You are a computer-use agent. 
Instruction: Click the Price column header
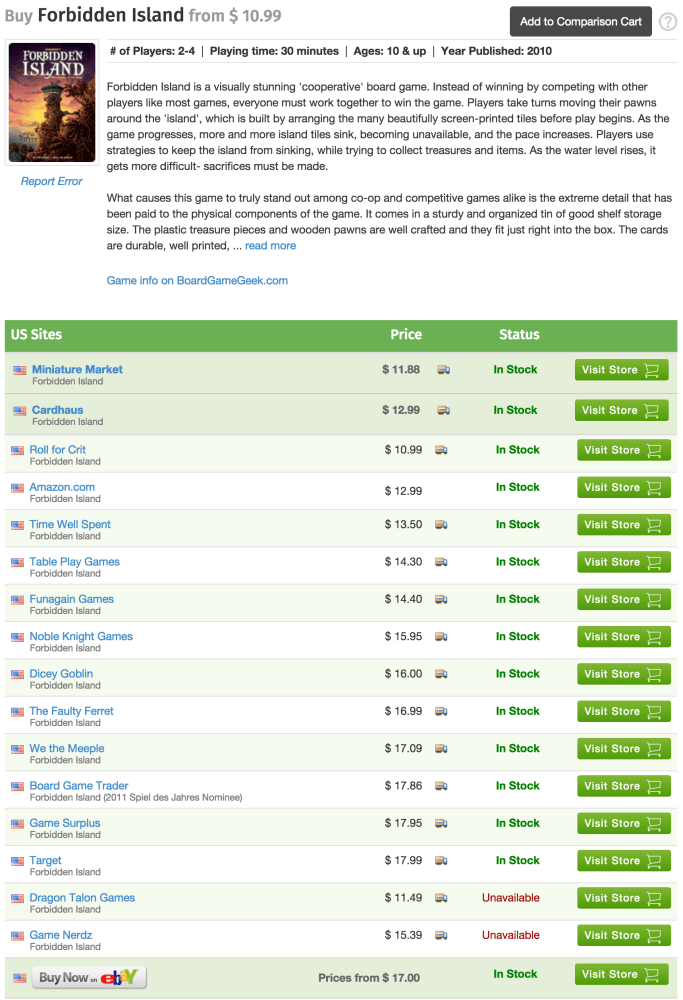point(406,335)
